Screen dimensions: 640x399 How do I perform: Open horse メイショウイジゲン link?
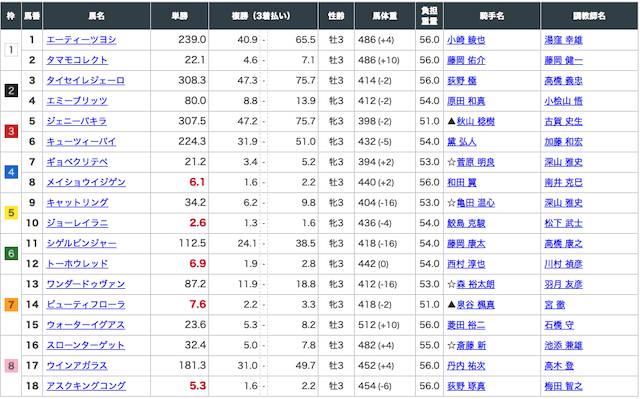(86, 182)
